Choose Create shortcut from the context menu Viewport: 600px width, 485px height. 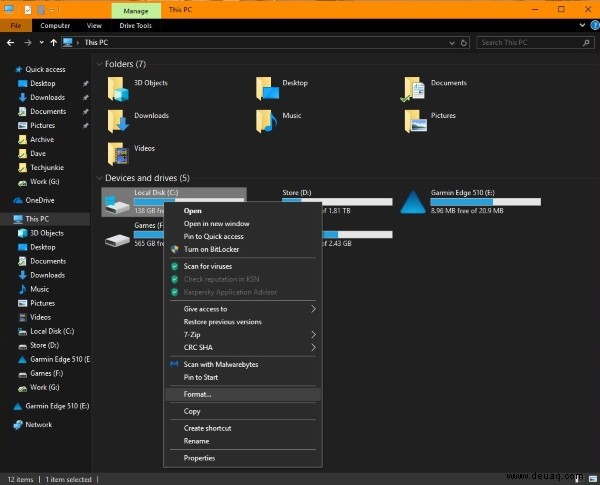pos(243,428)
